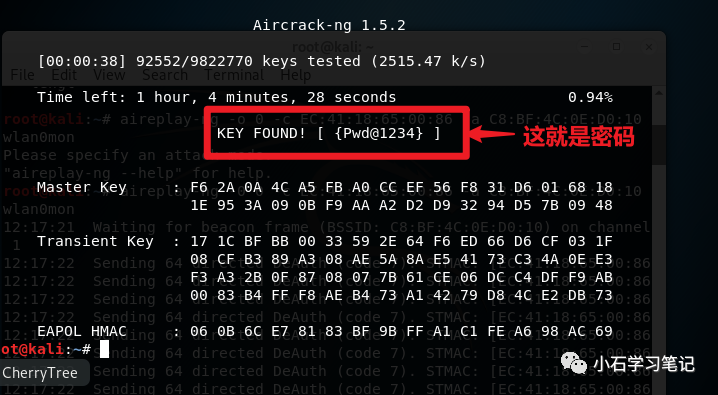Open the Help menu in terminal
The width and height of the screenshot is (718, 395).
pos(295,75)
